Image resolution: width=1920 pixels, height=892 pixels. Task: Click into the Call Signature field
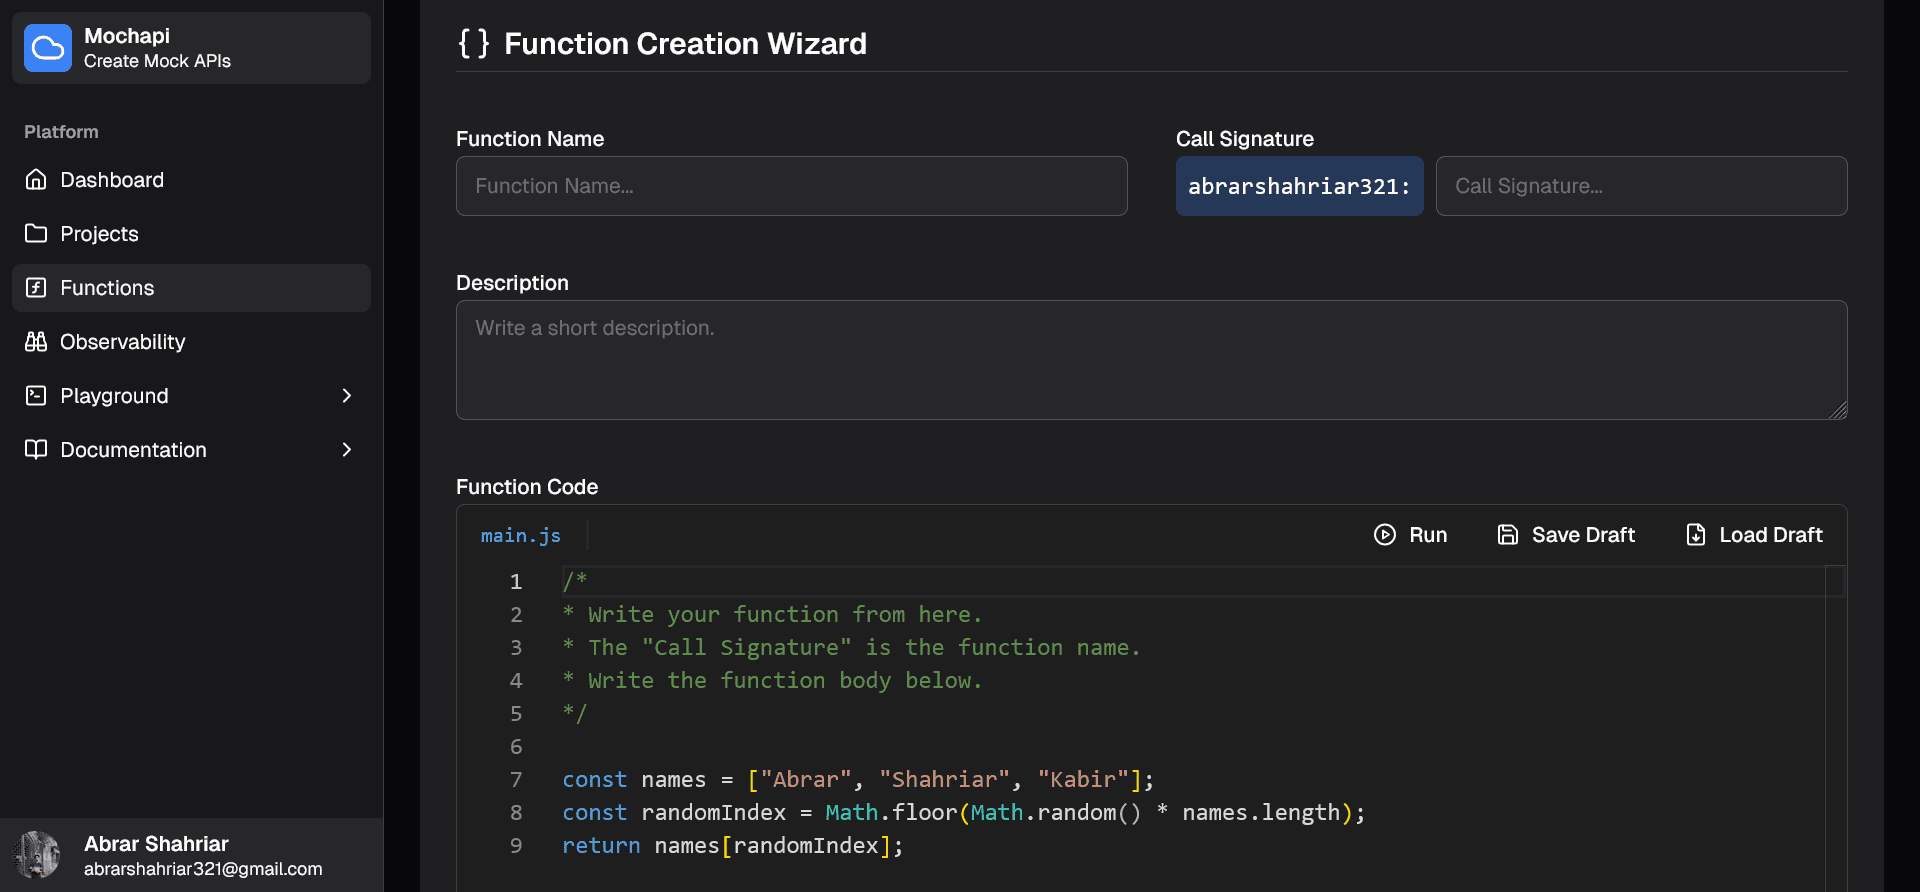[1640, 186]
